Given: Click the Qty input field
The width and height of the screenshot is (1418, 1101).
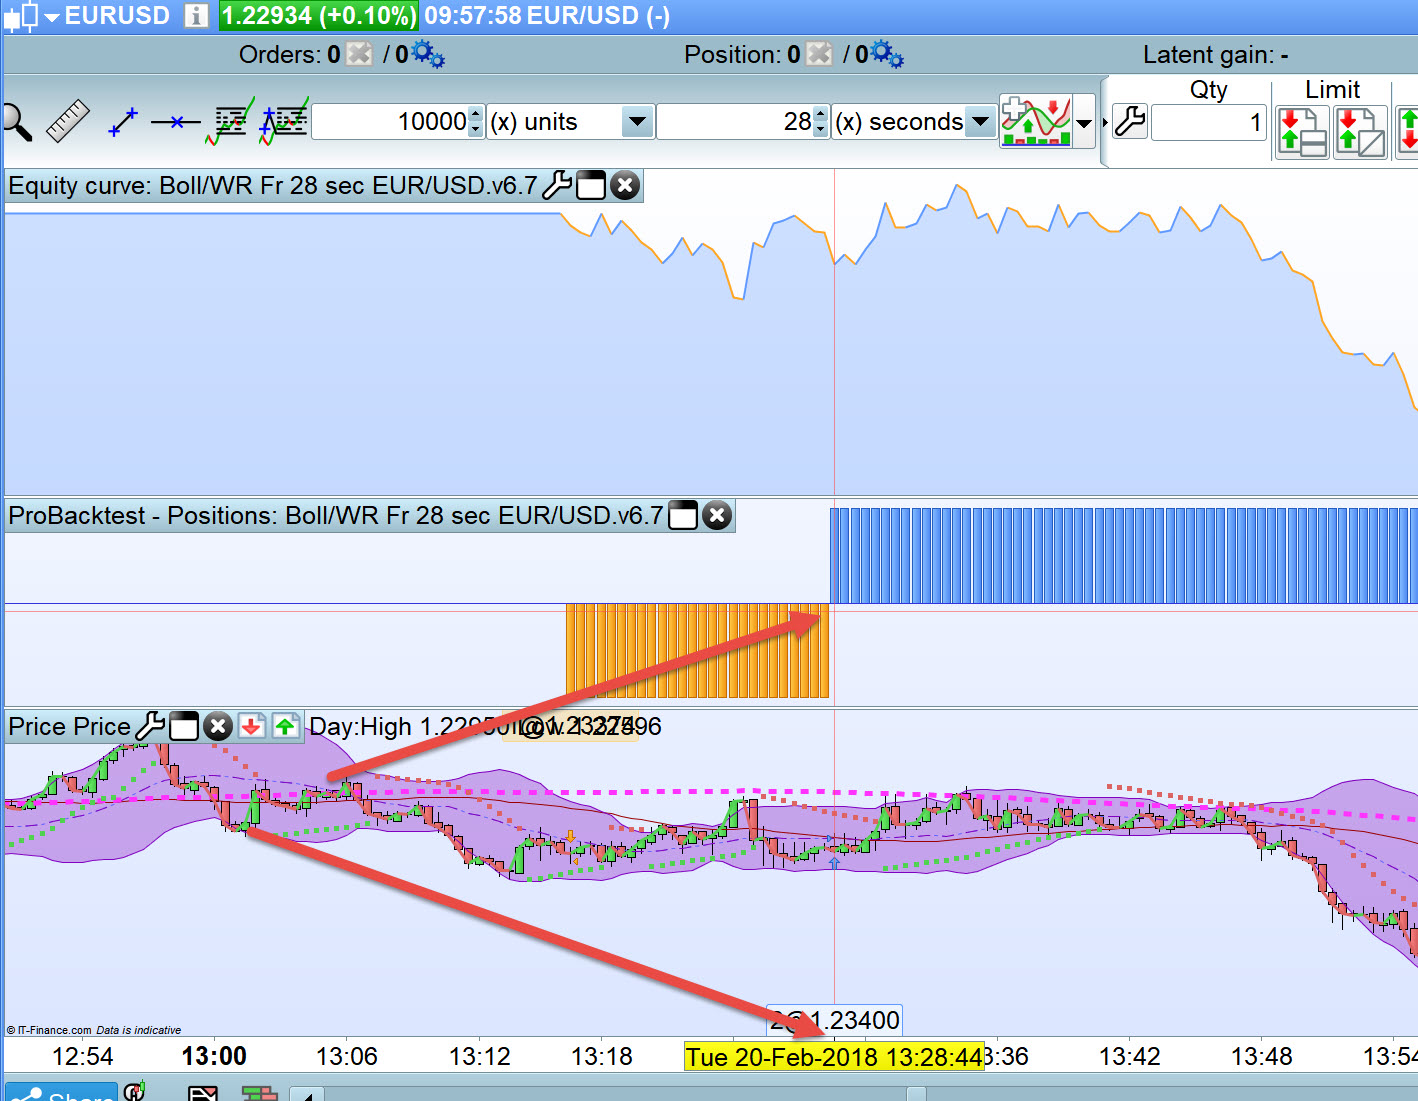Looking at the screenshot, I should 1209,123.
